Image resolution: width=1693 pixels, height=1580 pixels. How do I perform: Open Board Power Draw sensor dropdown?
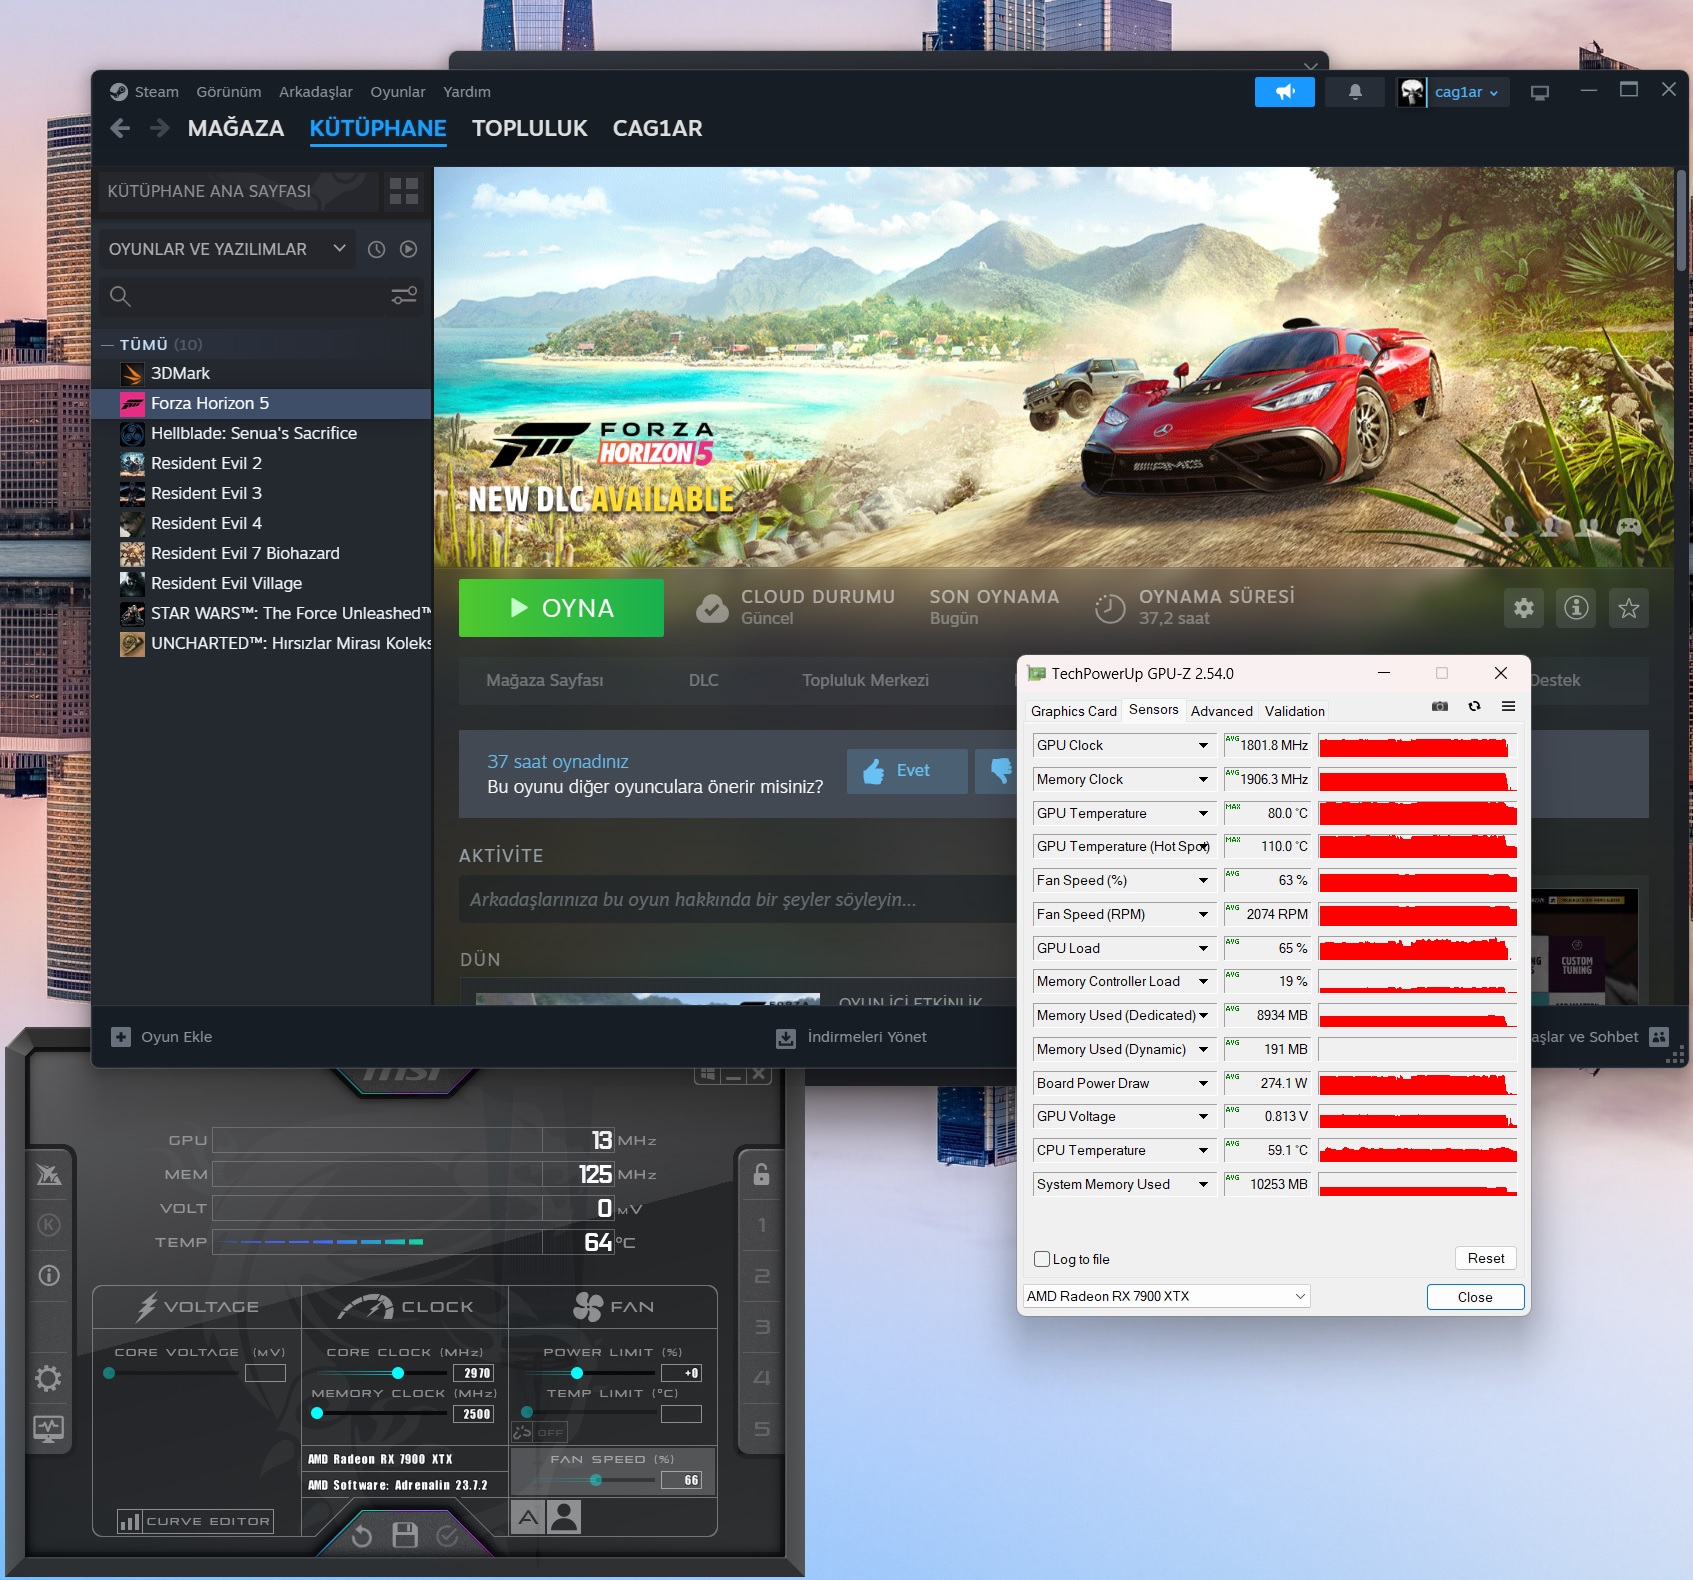click(x=1203, y=1083)
